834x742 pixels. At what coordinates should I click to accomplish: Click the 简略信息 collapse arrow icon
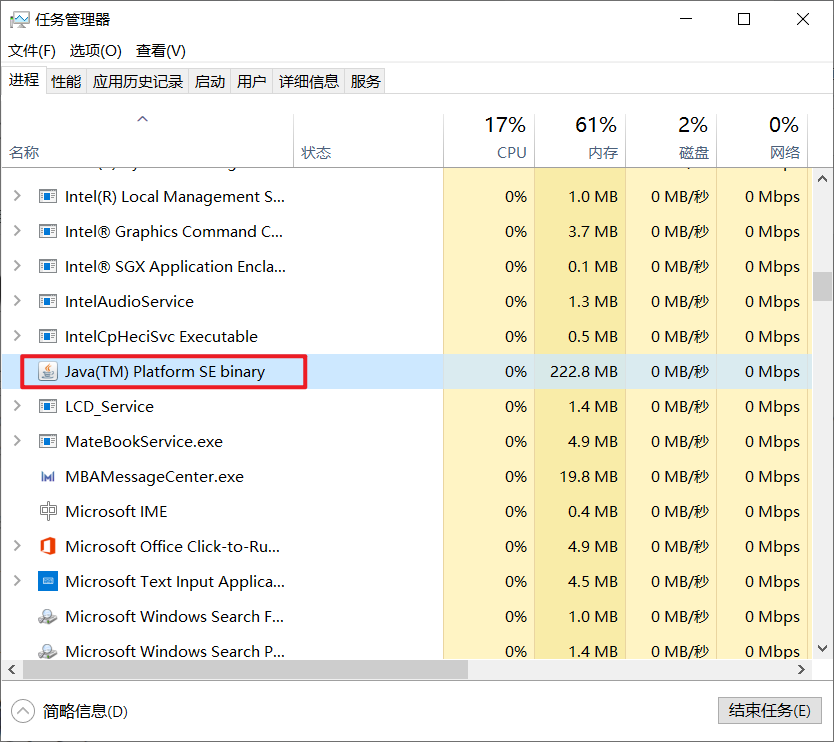pyautogui.click(x=22, y=711)
